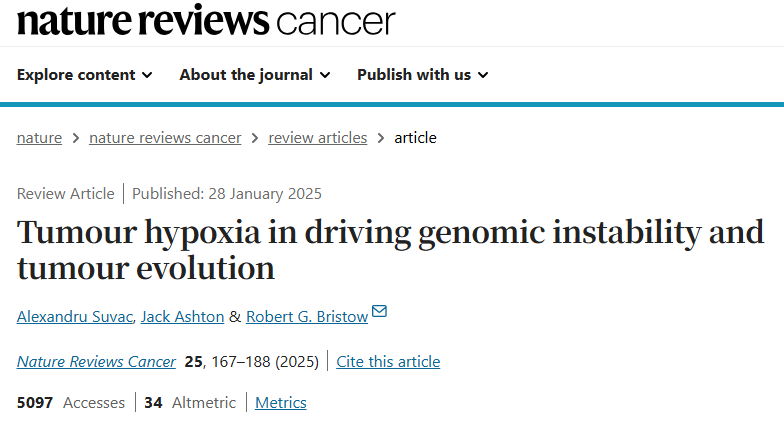Open the article Metrics link

(x=280, y=402)
